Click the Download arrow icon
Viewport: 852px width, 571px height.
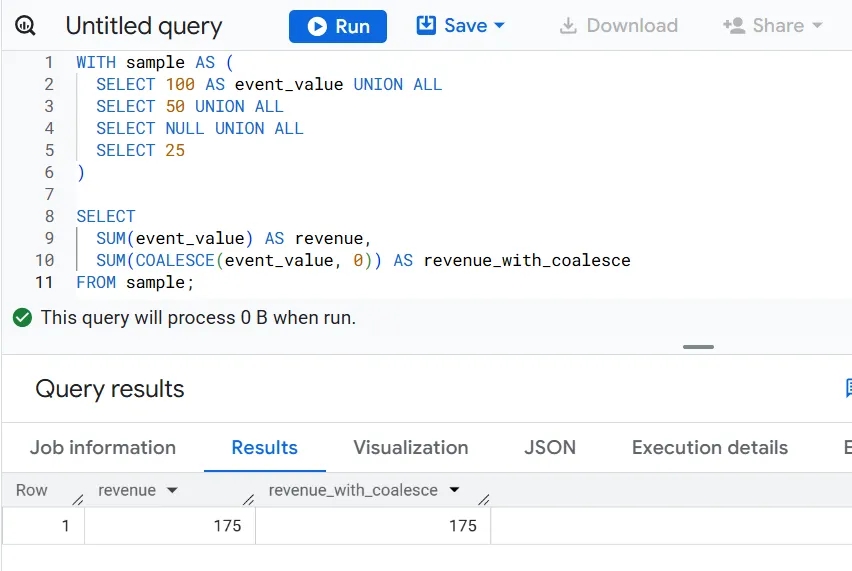coord(568,26)
